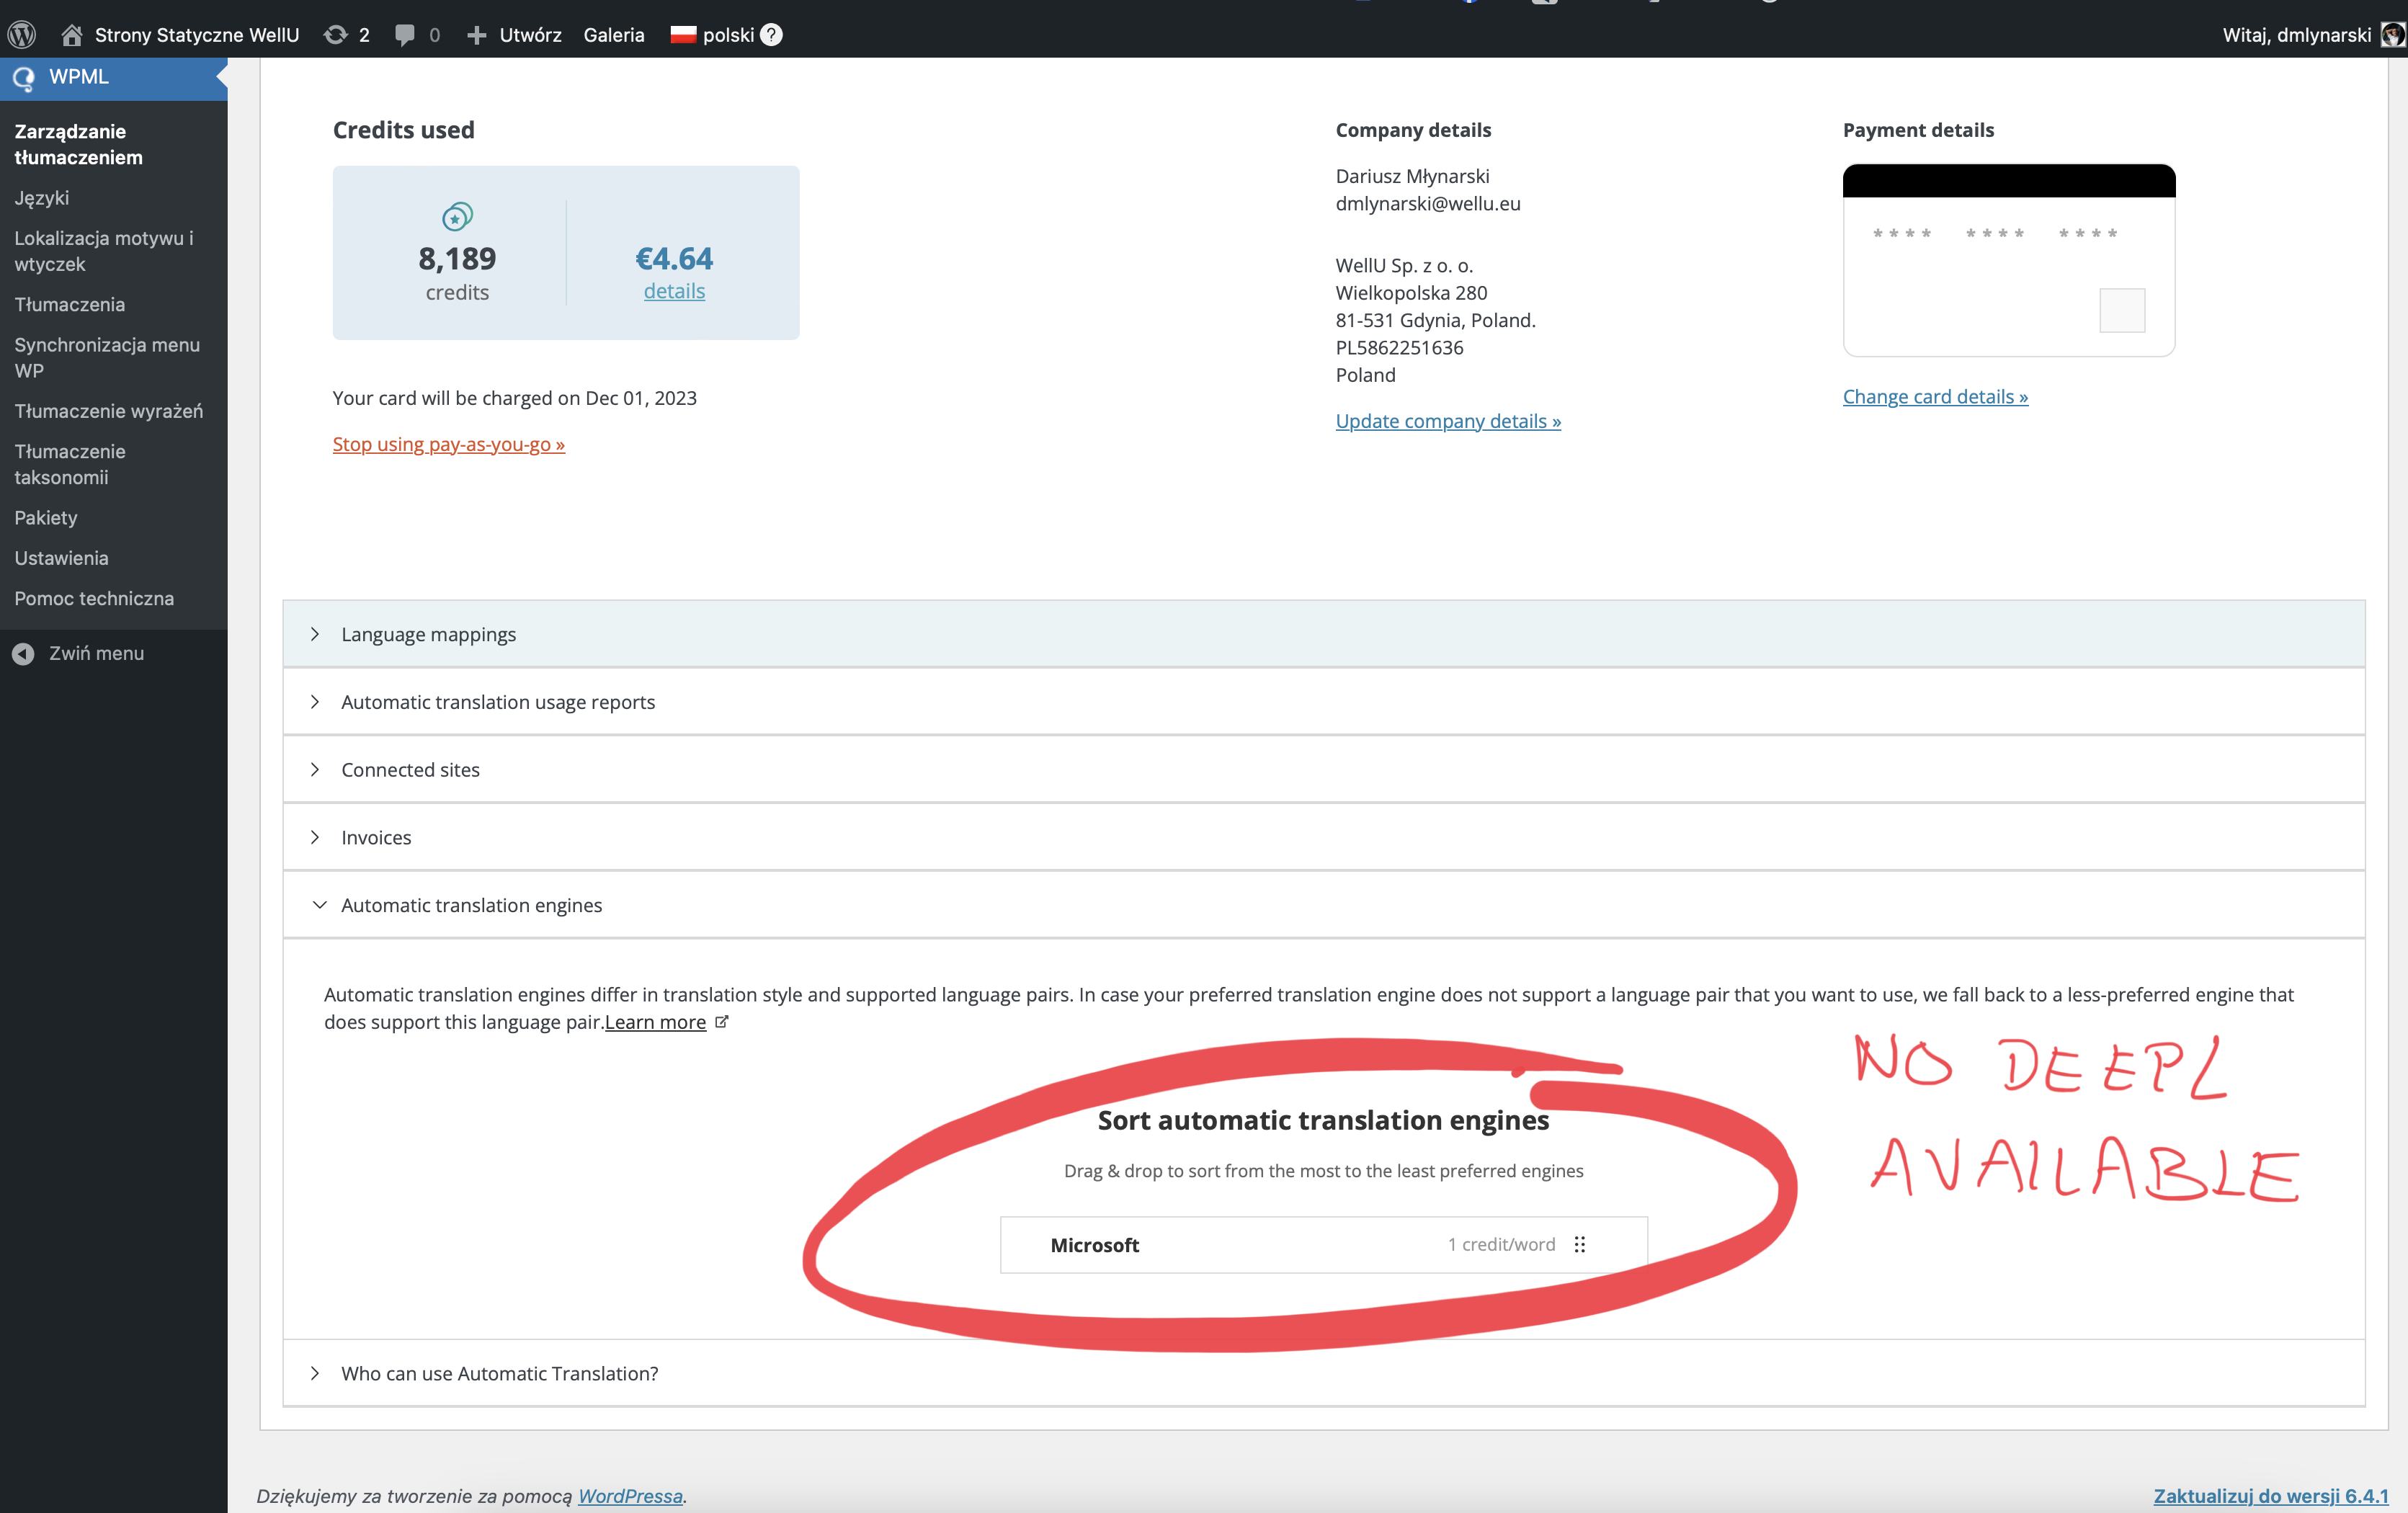This screenshot has height=1513, width=2408.
Task: Click the home icon for Strony Statyczne WellU
Action: point(72,35)
